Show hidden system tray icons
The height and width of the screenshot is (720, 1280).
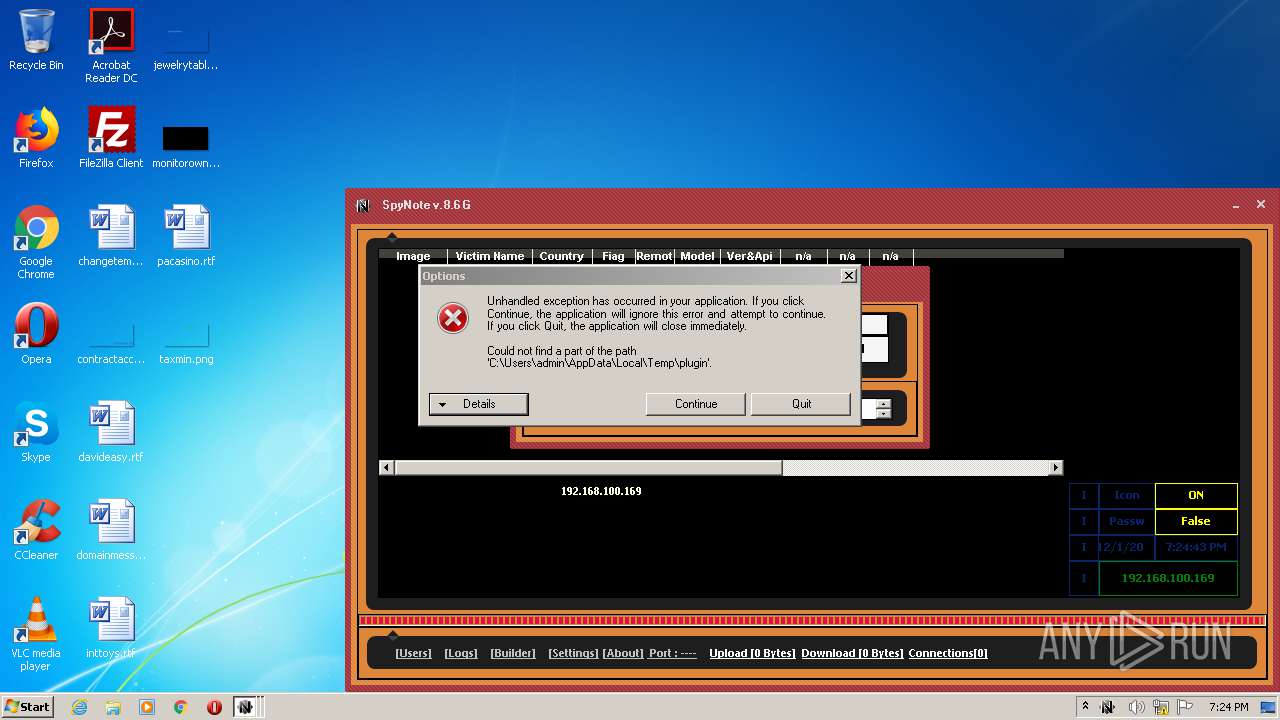[x=1085, y=707]
